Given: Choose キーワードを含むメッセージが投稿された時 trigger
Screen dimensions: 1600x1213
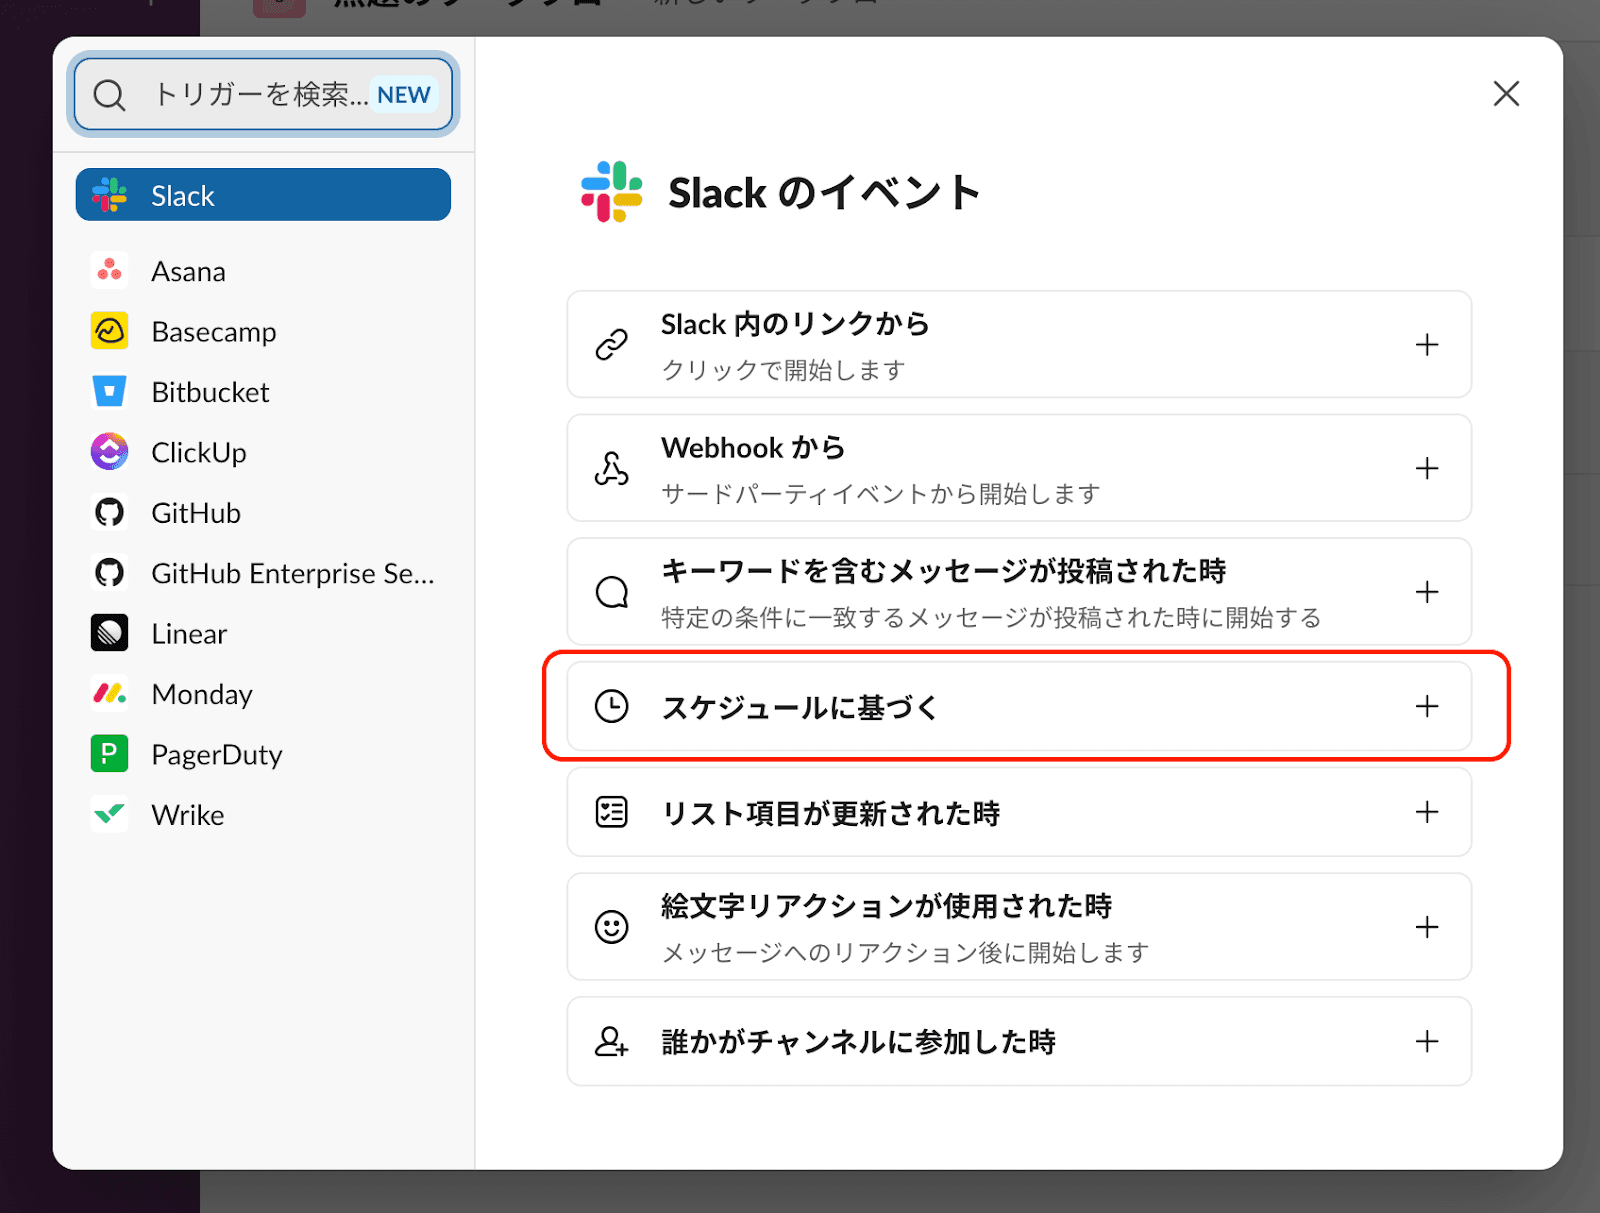Looking at the screenshot, I should 1019,592.
